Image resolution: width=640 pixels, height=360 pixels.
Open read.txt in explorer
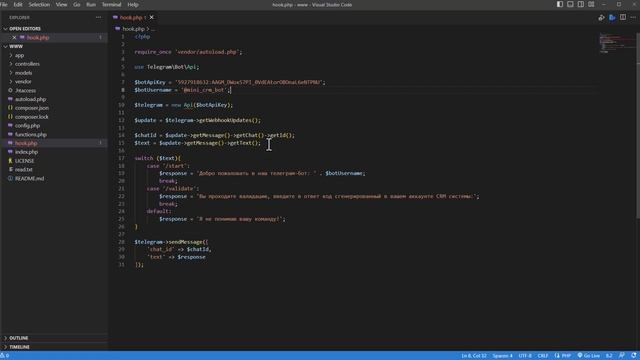[x=24, y=169]
